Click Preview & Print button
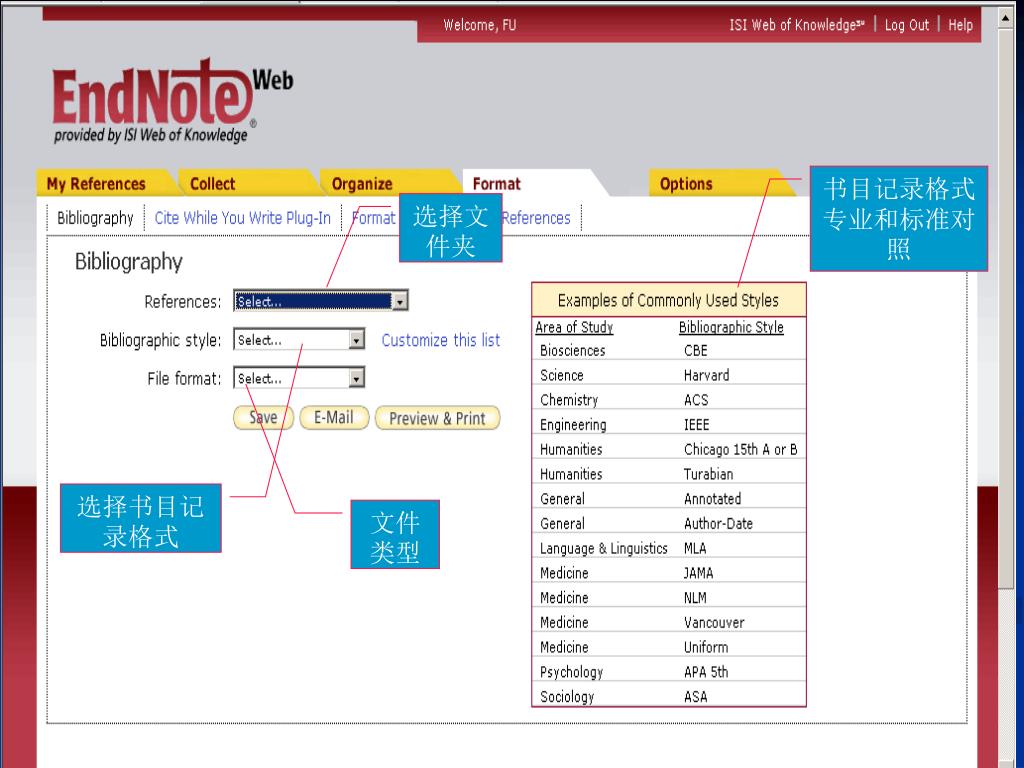1024x768 pixels. (x=438, y=418)
